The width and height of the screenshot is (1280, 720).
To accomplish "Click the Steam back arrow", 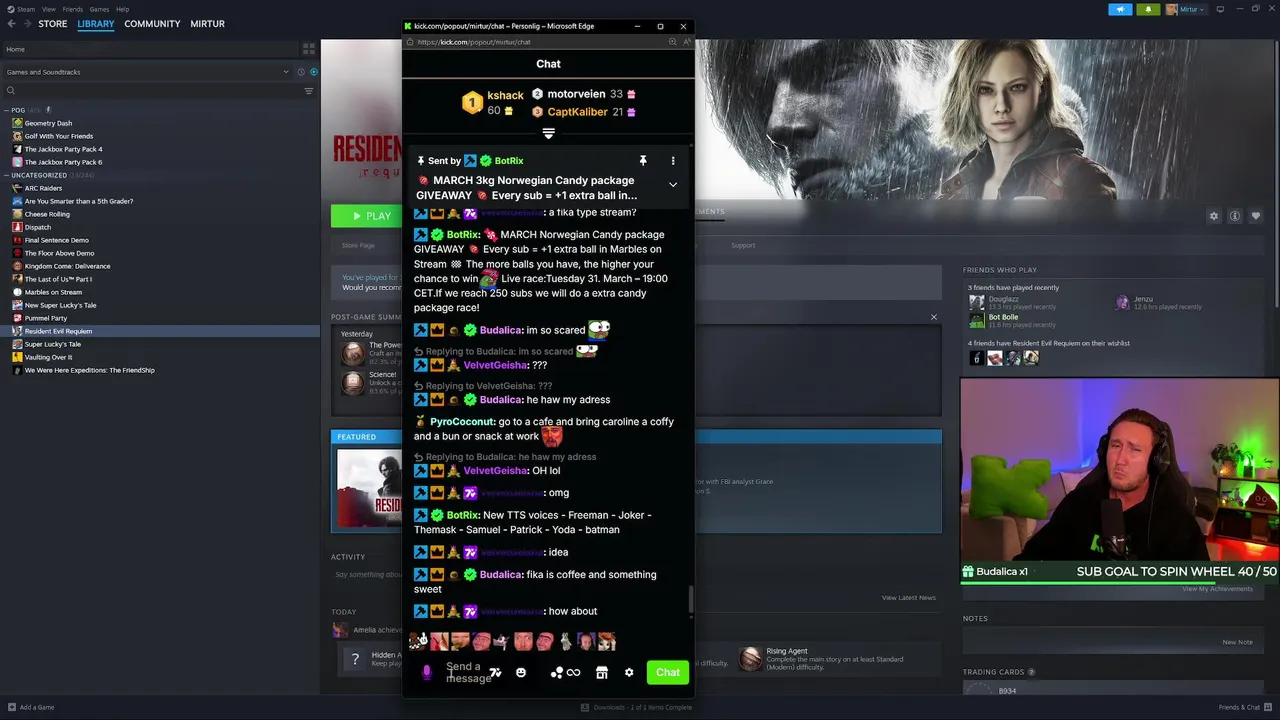I will 11,24.
